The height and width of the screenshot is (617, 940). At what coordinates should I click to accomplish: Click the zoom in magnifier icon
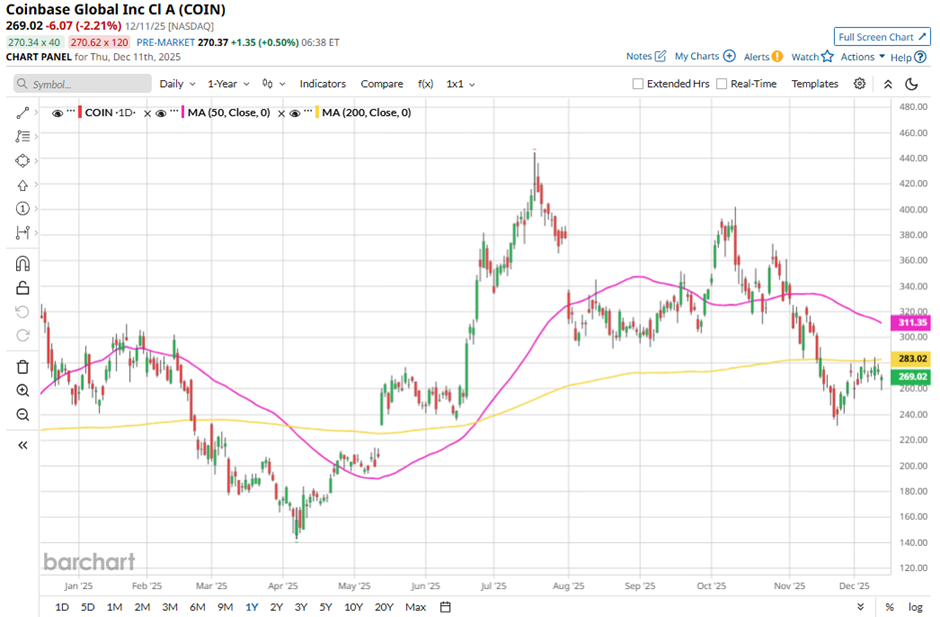pos(22,391)
